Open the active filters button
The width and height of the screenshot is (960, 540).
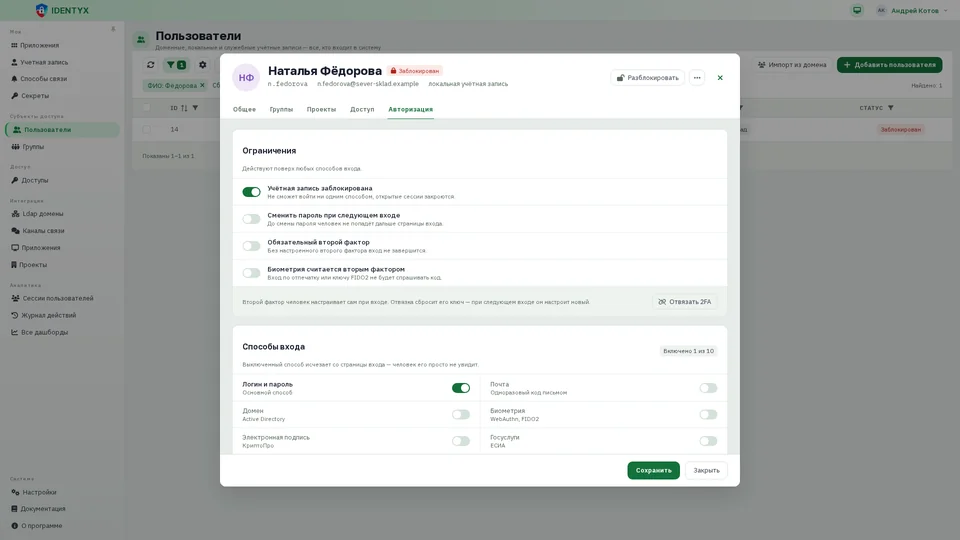[176, 65]
